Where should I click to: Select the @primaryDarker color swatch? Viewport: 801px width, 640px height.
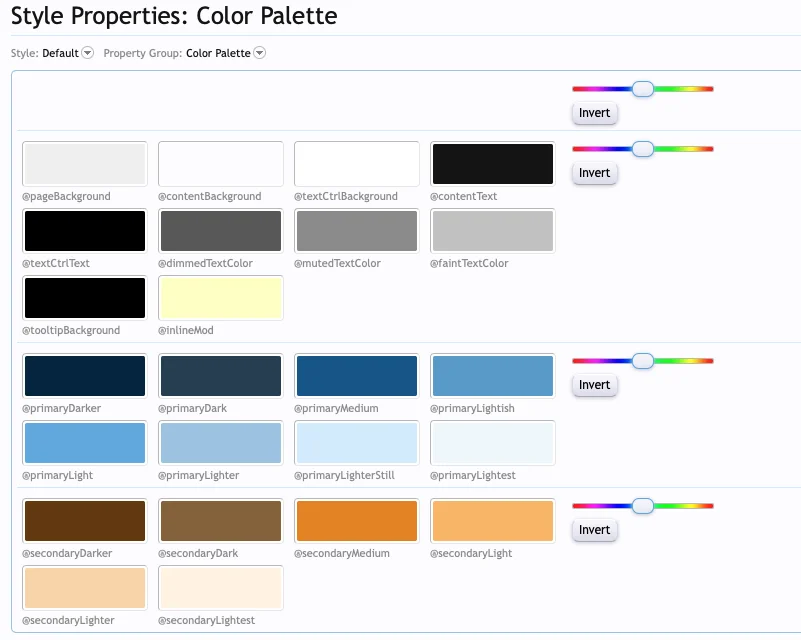pyautogui.click(x=84, y=375)
